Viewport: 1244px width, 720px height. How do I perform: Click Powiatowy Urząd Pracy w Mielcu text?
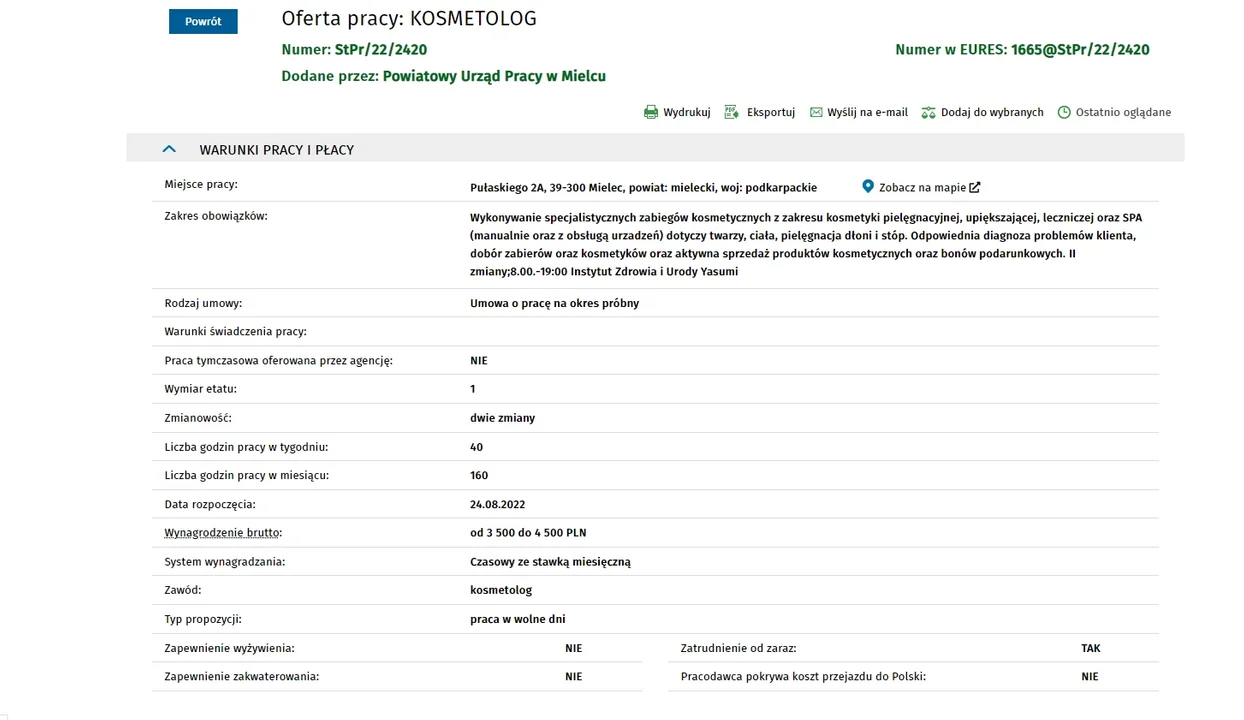click(x=494, y=76)
